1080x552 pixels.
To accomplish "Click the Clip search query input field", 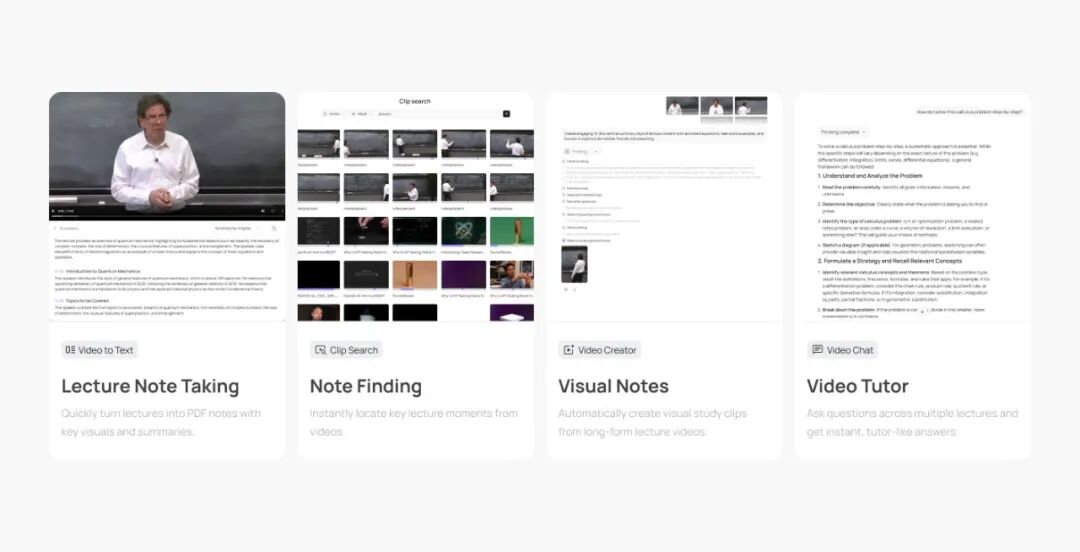I will coord(437,114).
